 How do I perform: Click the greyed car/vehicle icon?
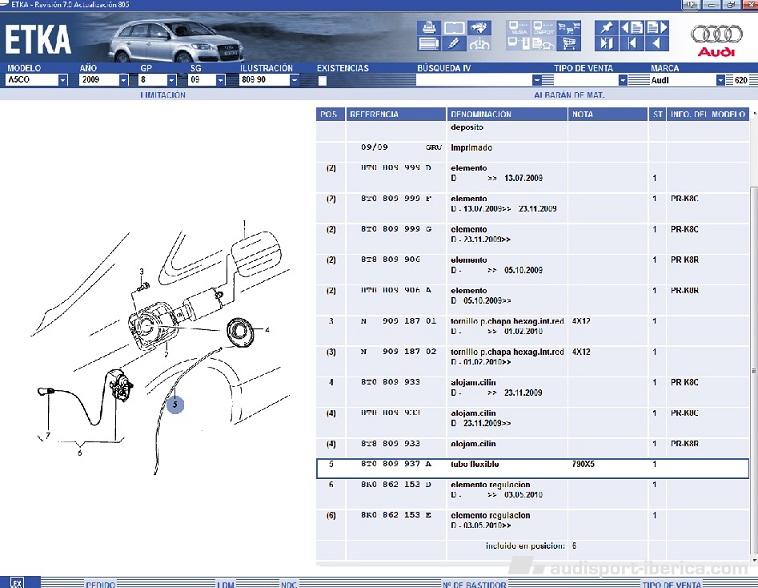pos(479,44)
